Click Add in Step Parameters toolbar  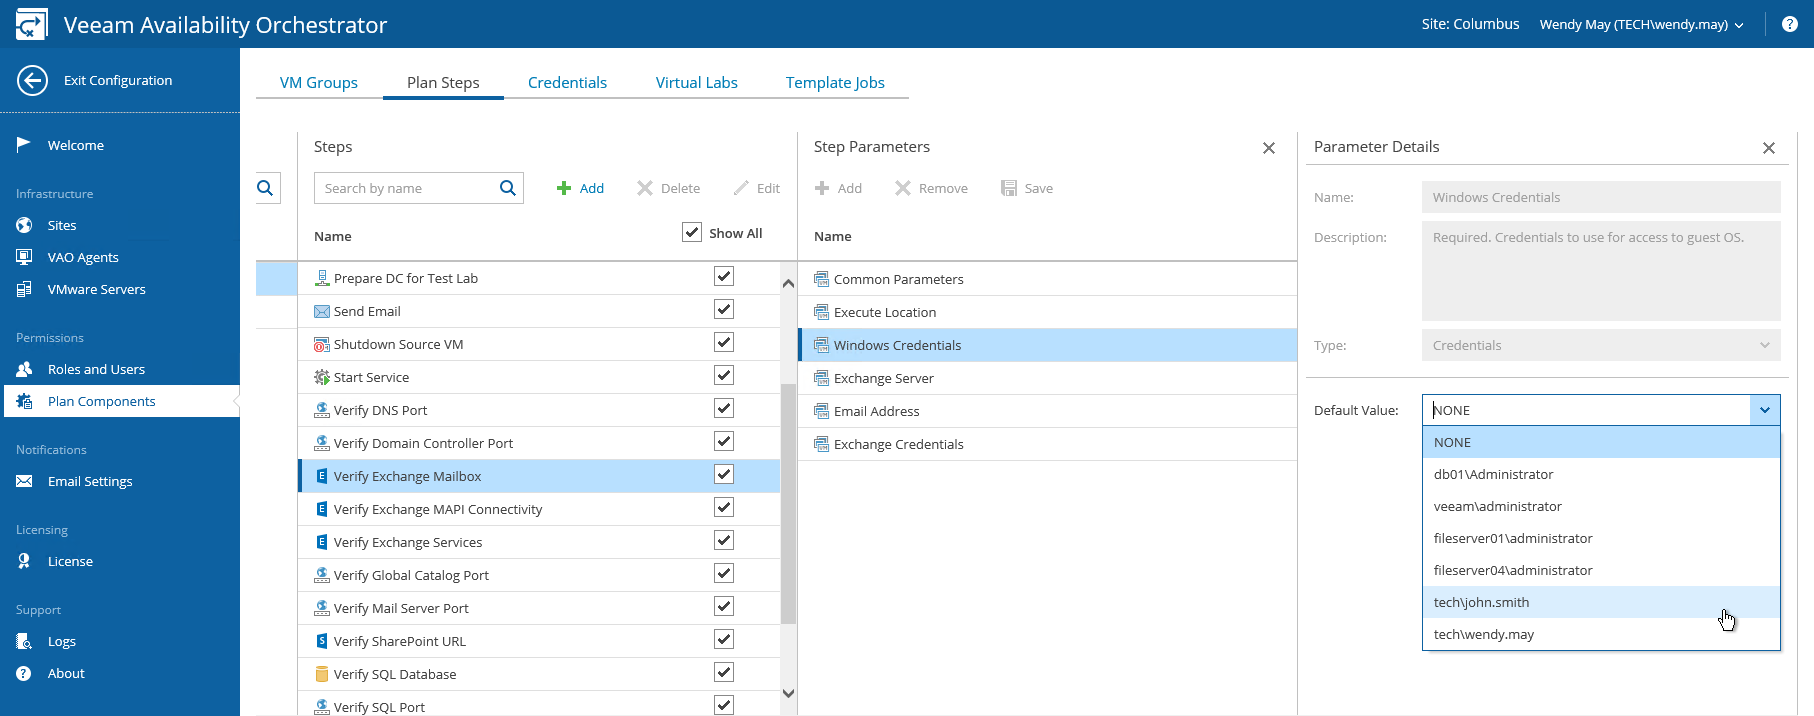pyautogui.click(x=838, y=188)
